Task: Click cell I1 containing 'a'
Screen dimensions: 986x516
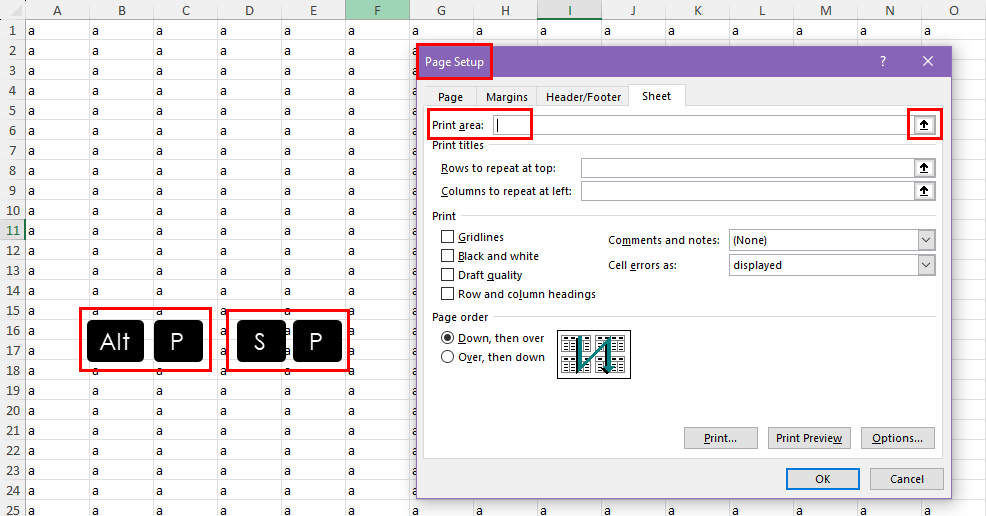Action: pyautogui.click(x=570, y=30)
